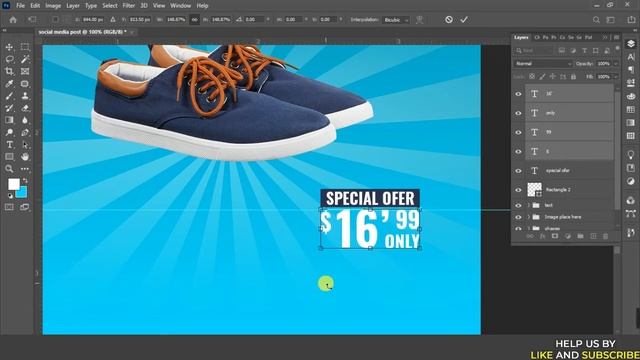Screen dimensions: 640x360
Task: Select the Rectangular Marquee tool
Action: [x=25, y=47]
